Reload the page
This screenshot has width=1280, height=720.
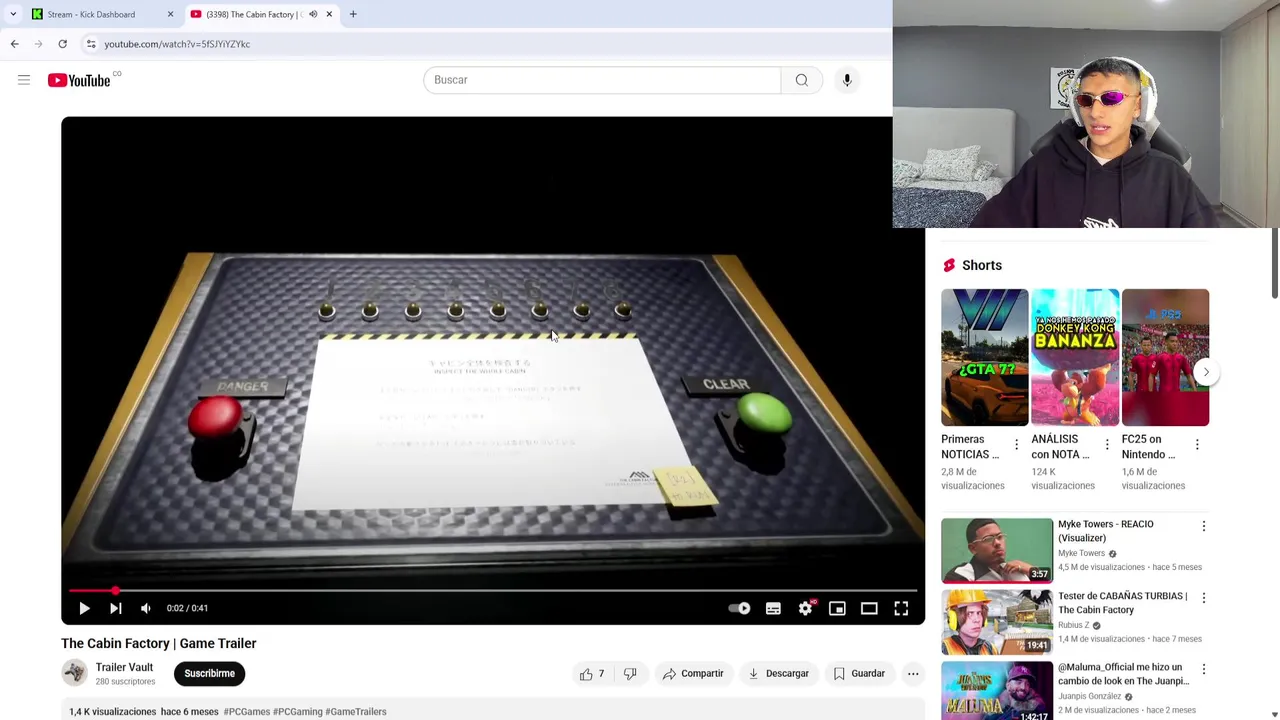coord(62,44)
